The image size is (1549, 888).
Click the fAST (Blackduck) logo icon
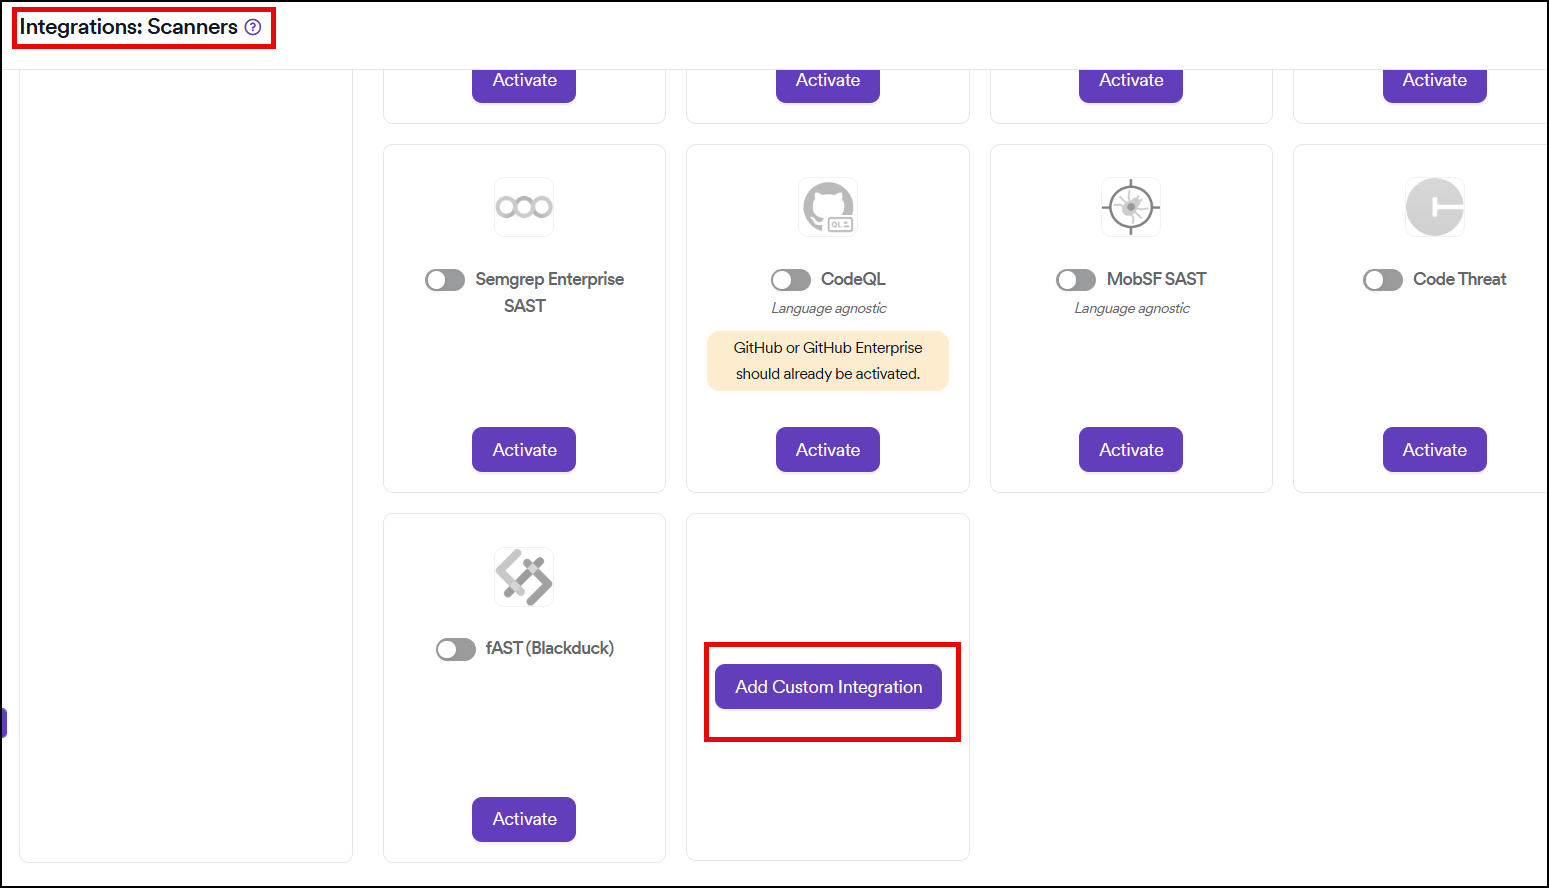524,577
